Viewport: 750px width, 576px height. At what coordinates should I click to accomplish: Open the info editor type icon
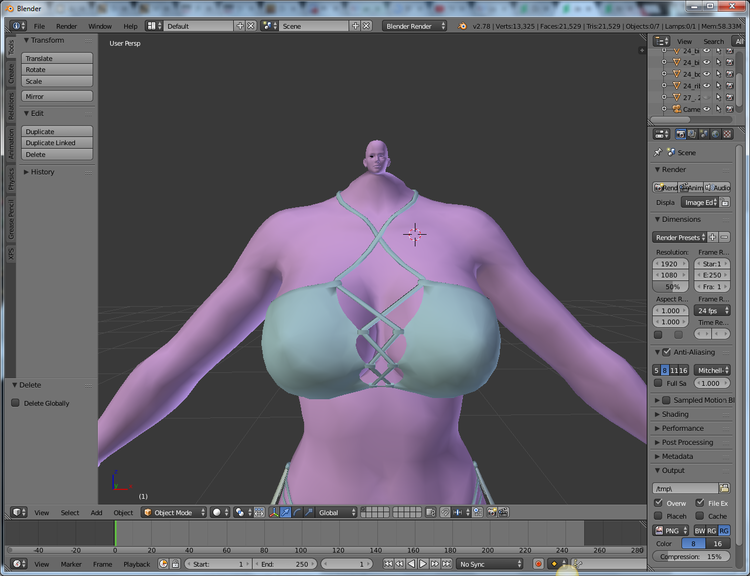point(18,26)
